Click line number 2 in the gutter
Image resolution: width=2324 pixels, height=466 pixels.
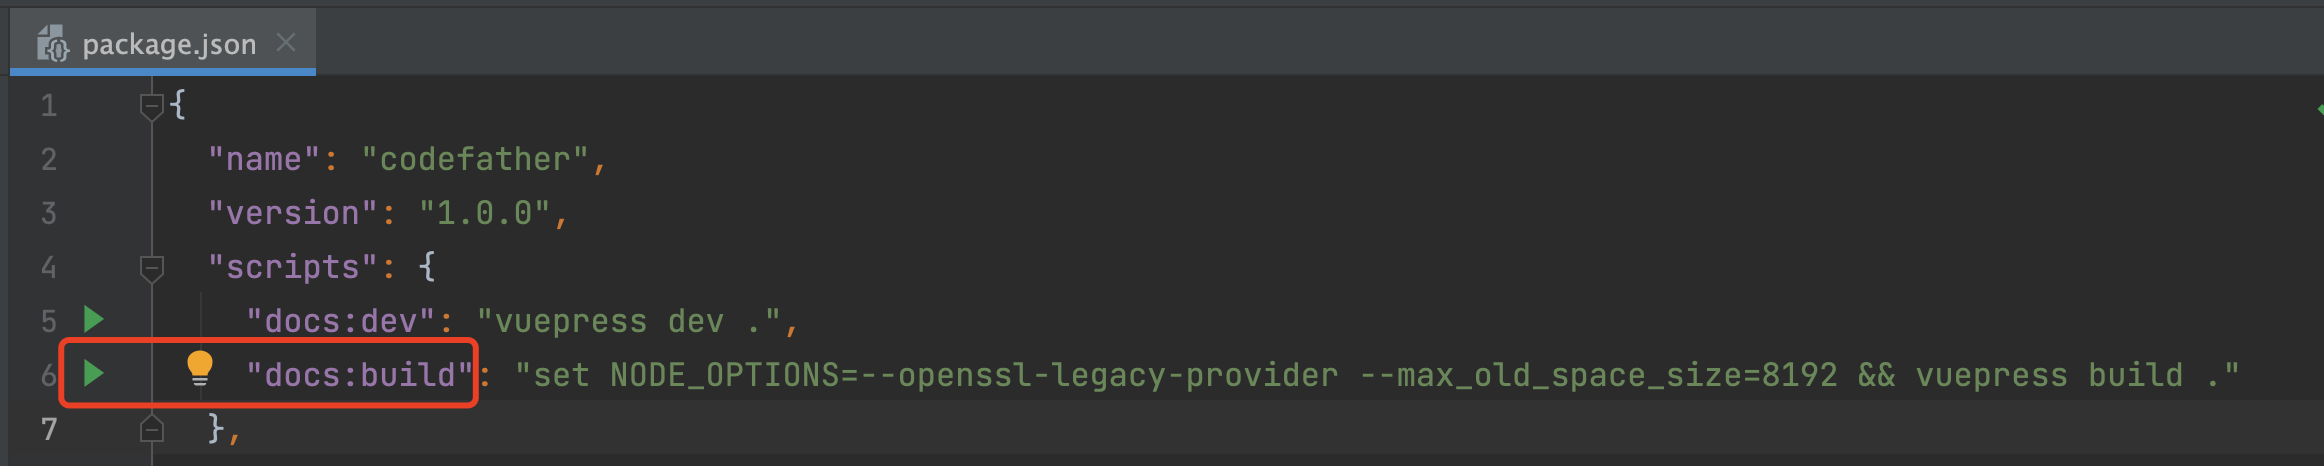[48, 159]
